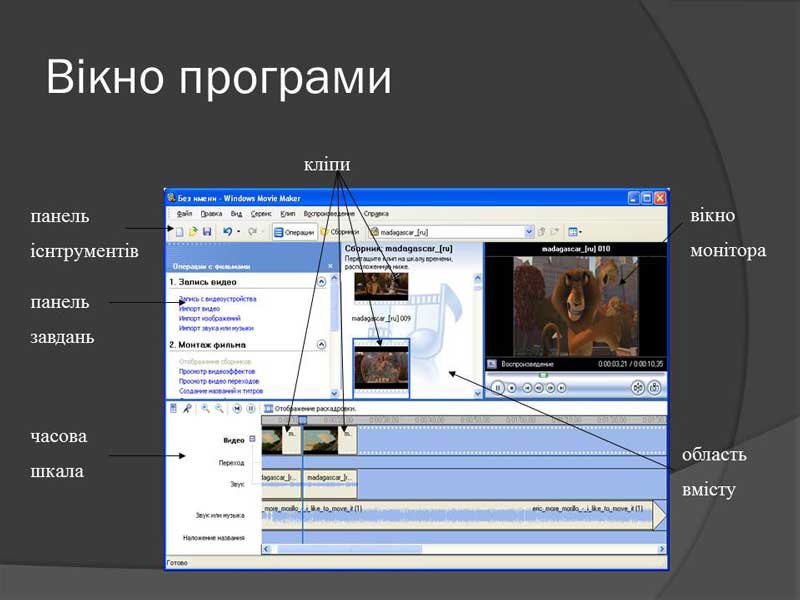Click the New Project icon in toolbar

180,232
